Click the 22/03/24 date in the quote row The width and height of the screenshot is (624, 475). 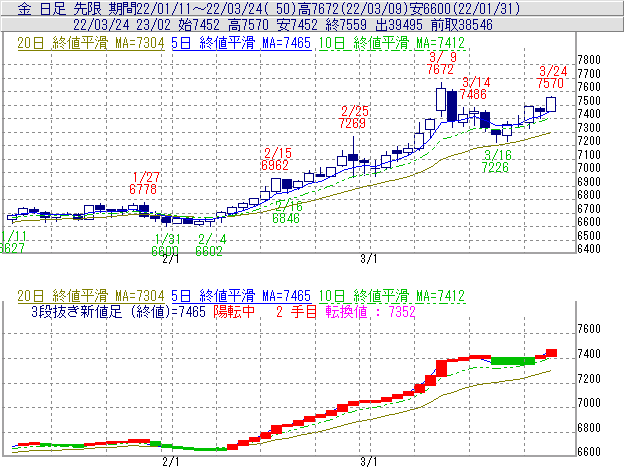[x=101, y=25]
